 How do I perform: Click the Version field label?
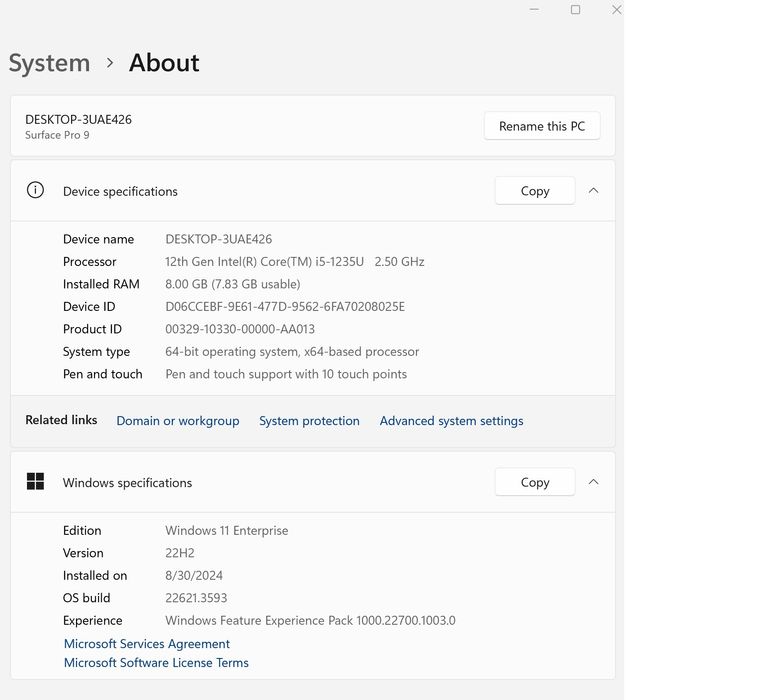83,553
